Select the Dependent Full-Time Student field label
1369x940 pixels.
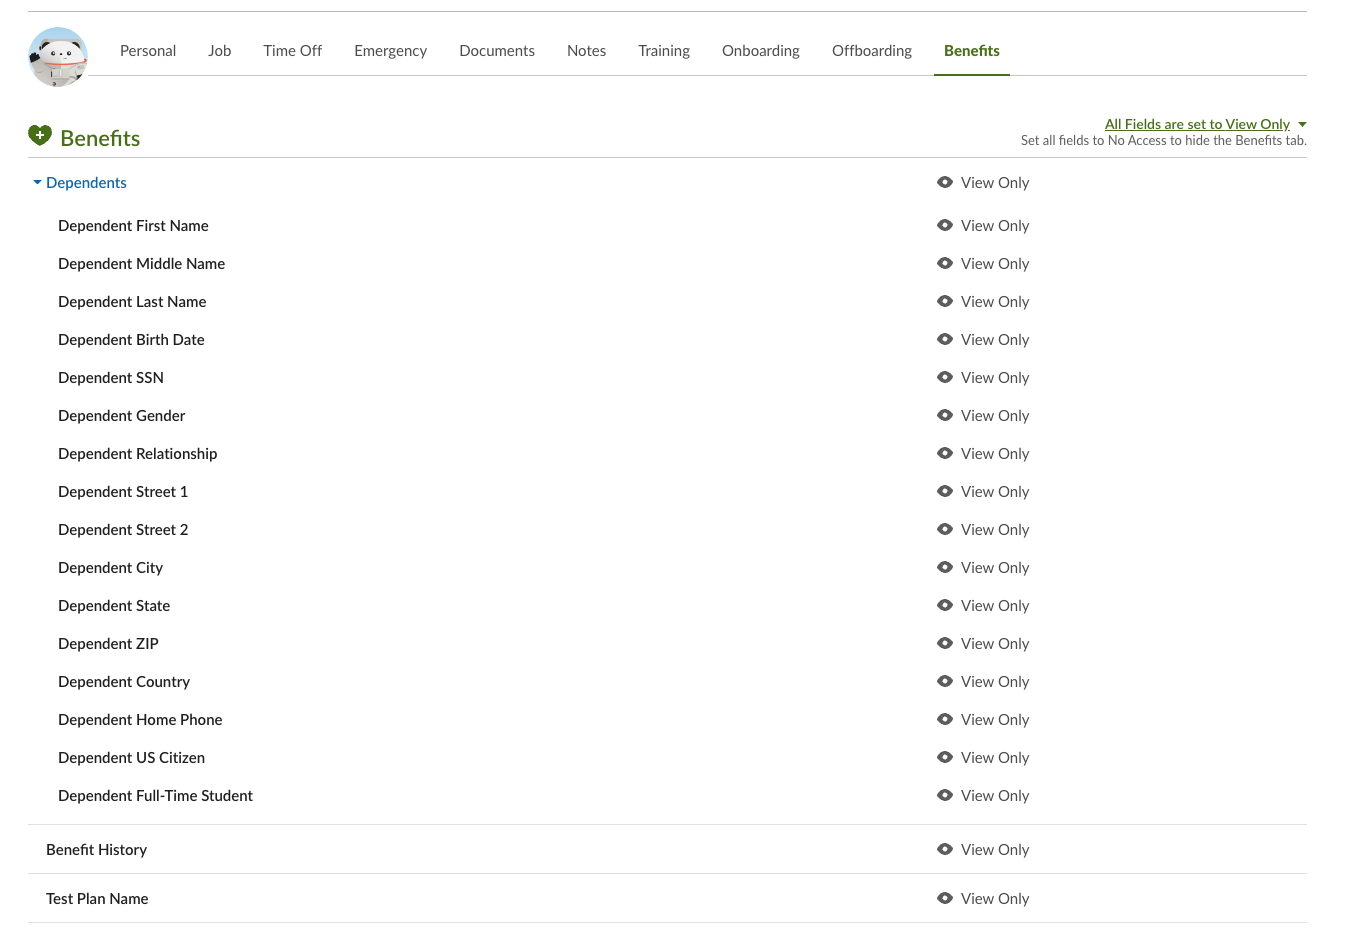pos(155,796)
